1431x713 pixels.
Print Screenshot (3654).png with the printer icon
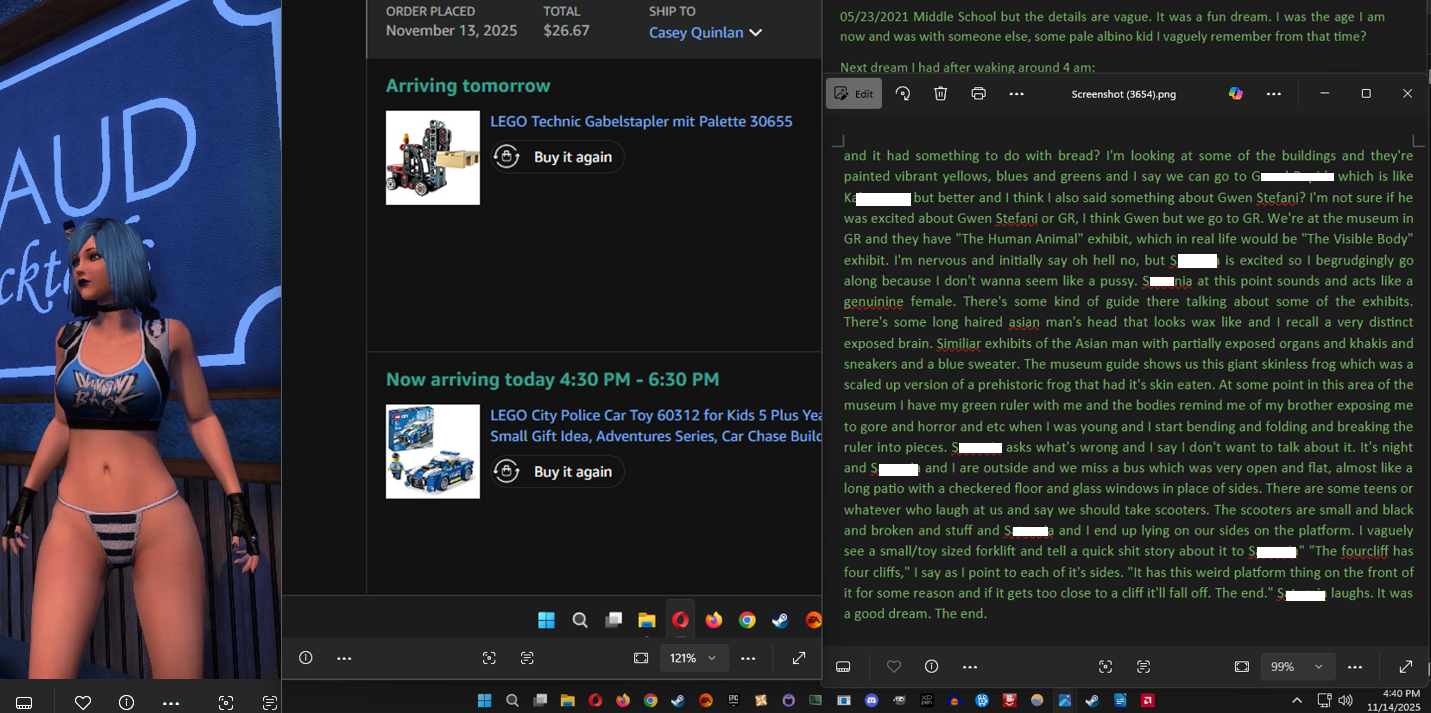pos(979,93)
